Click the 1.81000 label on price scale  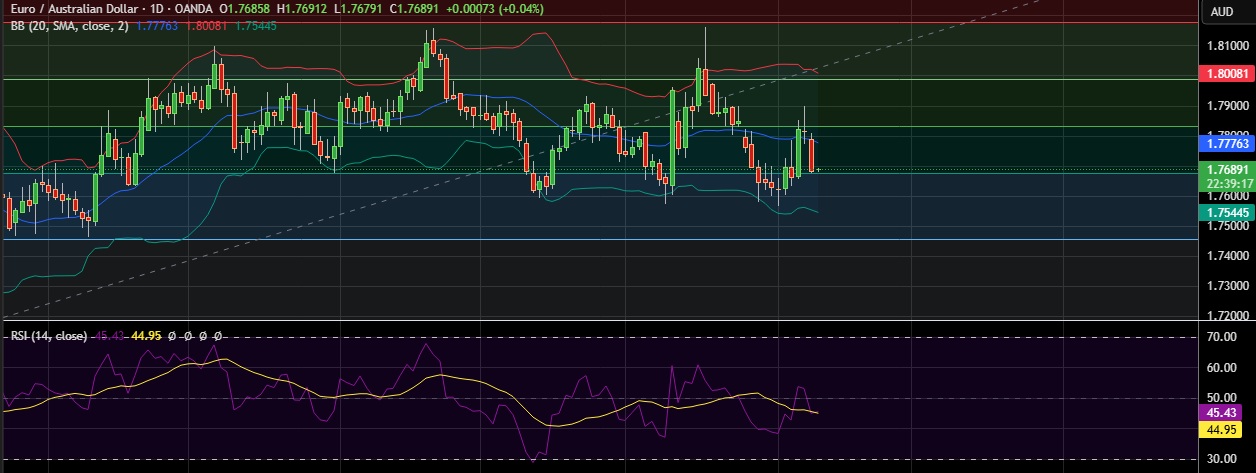(1226, 46)
